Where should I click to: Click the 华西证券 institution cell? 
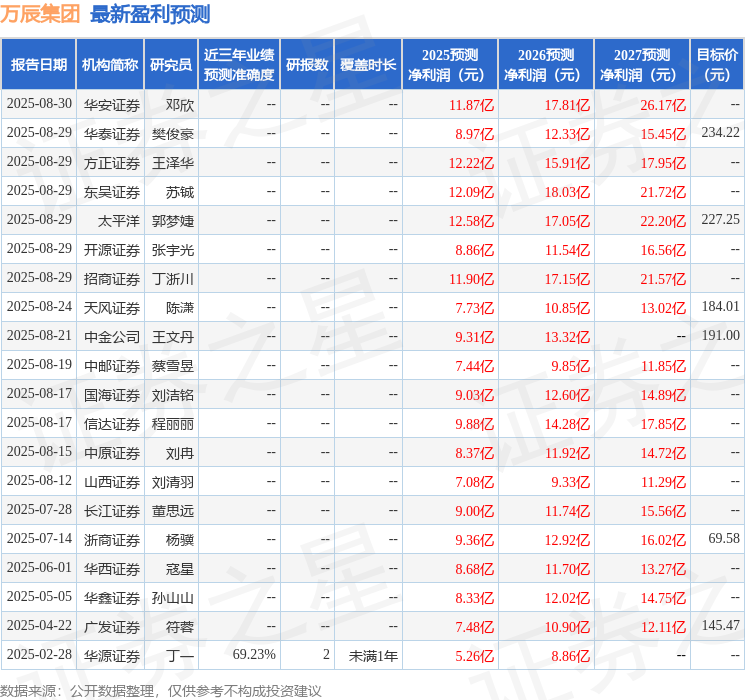click(112, 569)
